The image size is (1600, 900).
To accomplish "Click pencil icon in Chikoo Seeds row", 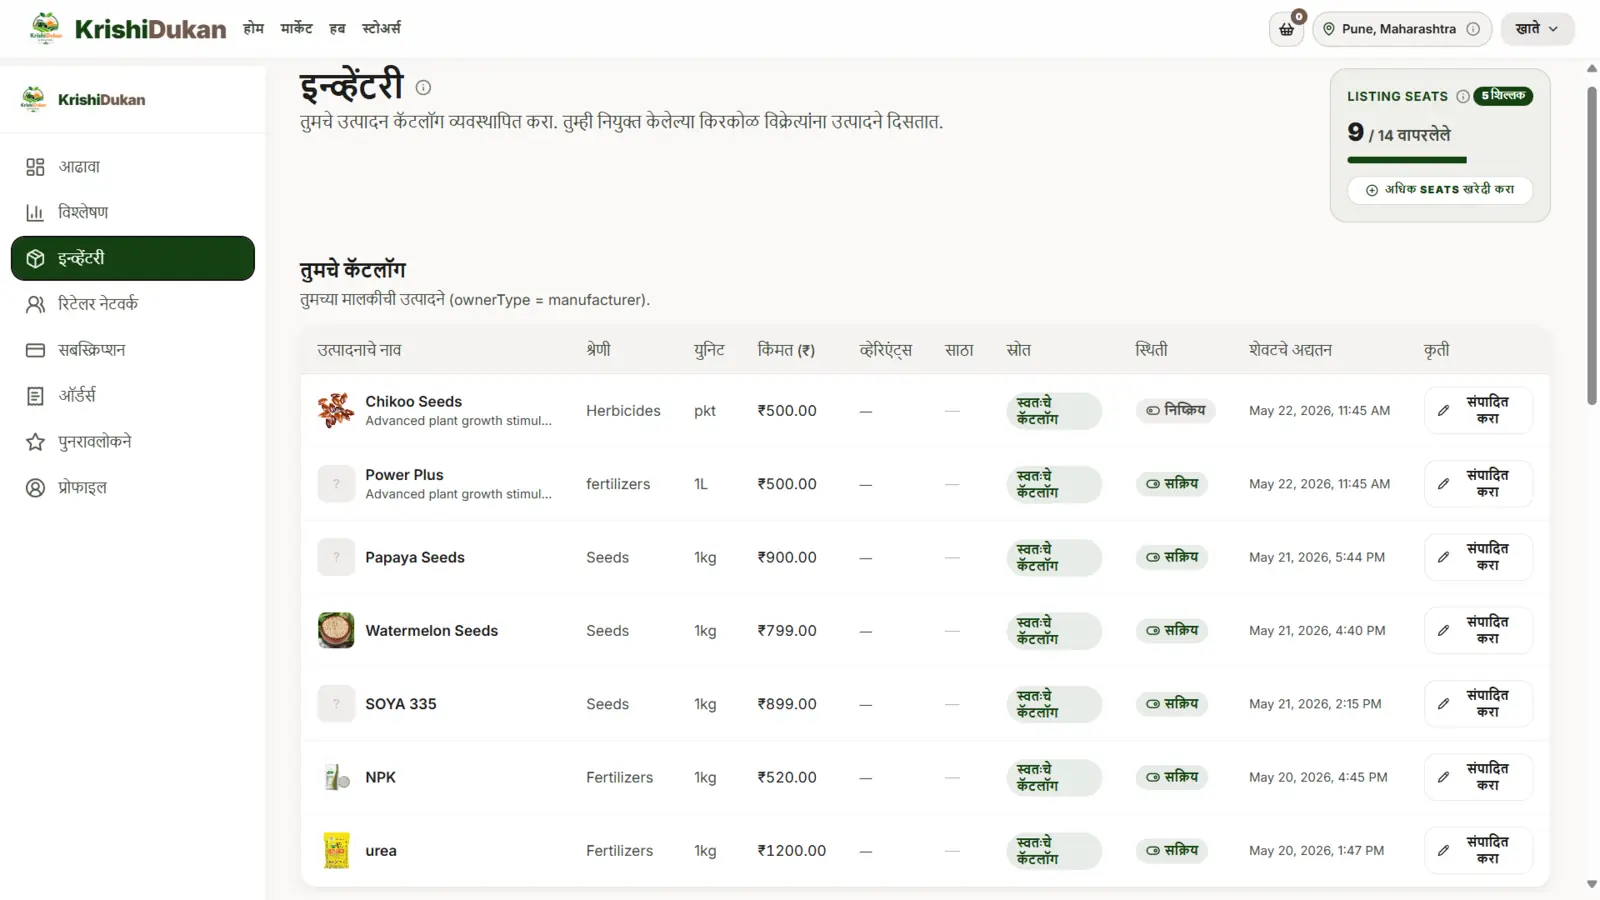I will 1443,411.
